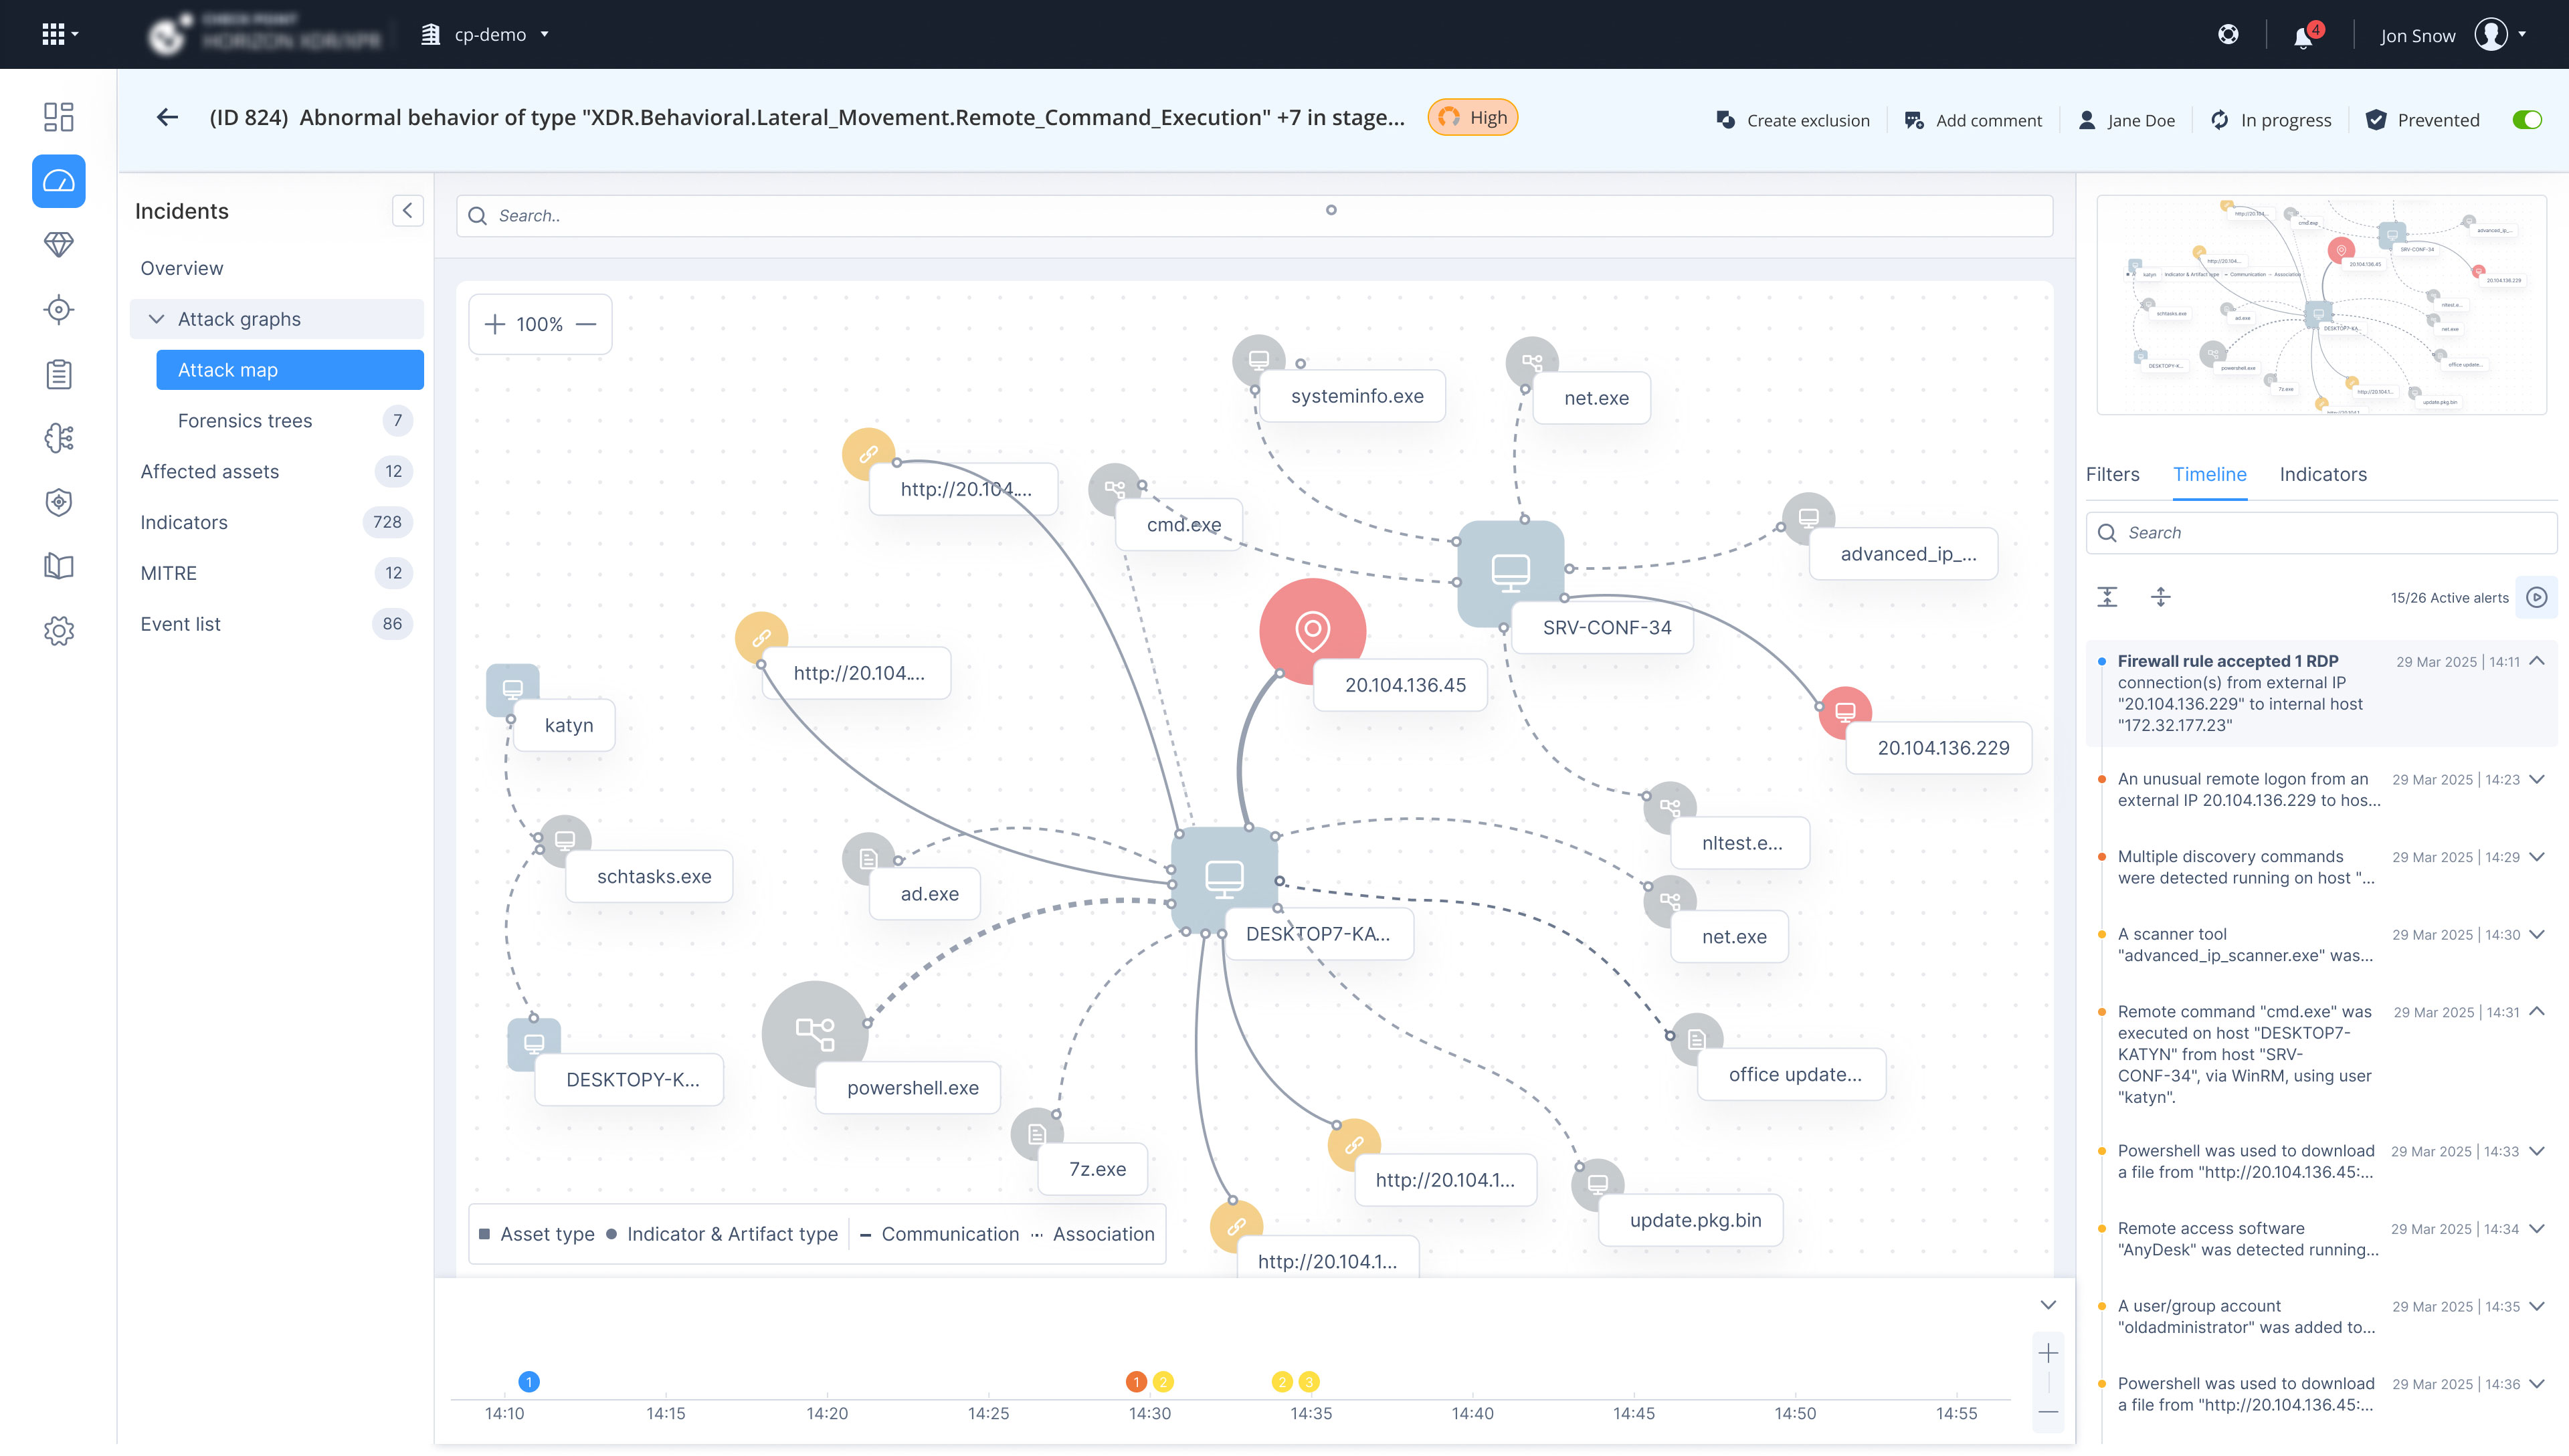Collapse the bottom timeline panel chevron

point(2048,1305)
